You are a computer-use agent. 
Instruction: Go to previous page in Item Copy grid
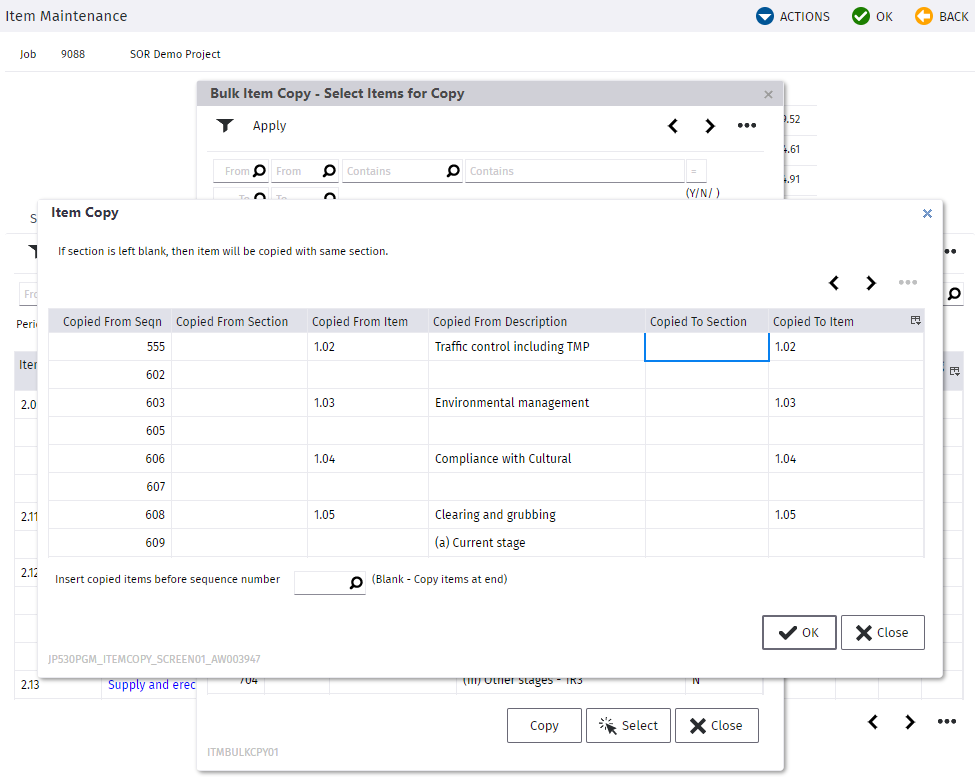point(834,283)
